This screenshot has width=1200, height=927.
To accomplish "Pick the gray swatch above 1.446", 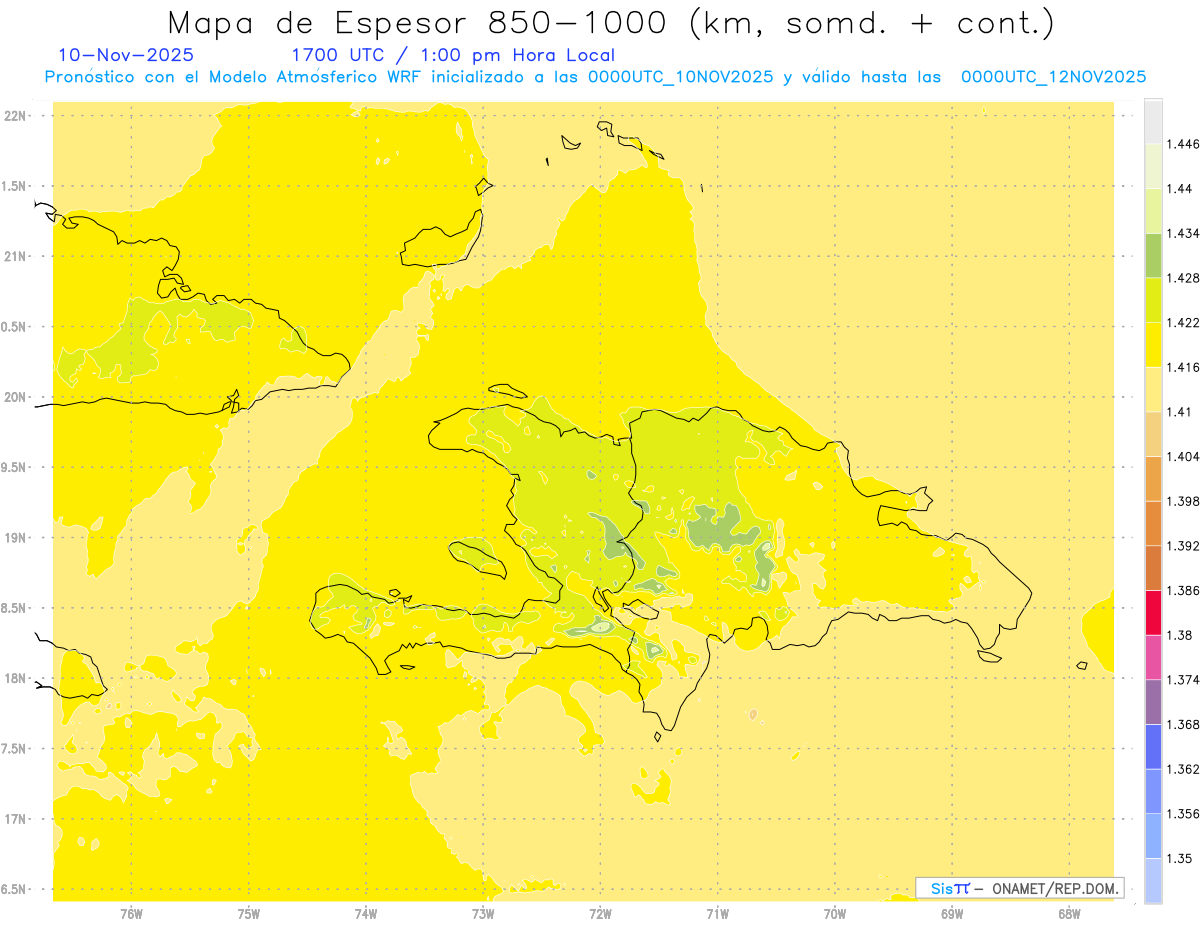I will (1153, 121).
